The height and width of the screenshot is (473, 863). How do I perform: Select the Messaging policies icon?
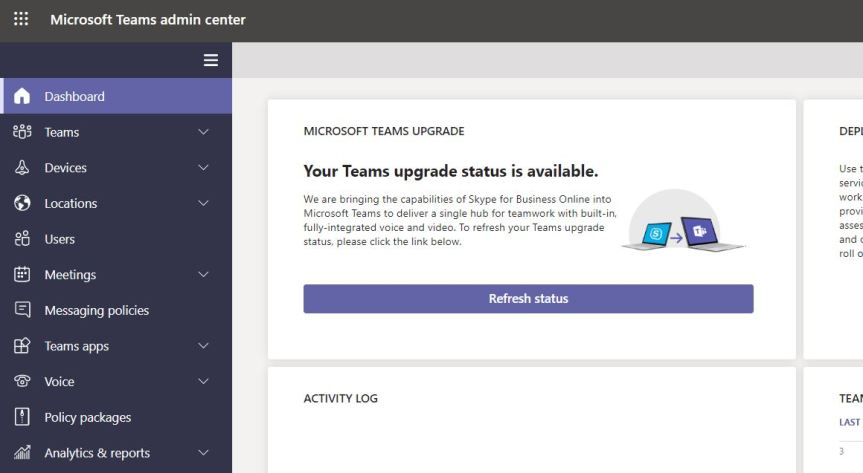point(22,310)
